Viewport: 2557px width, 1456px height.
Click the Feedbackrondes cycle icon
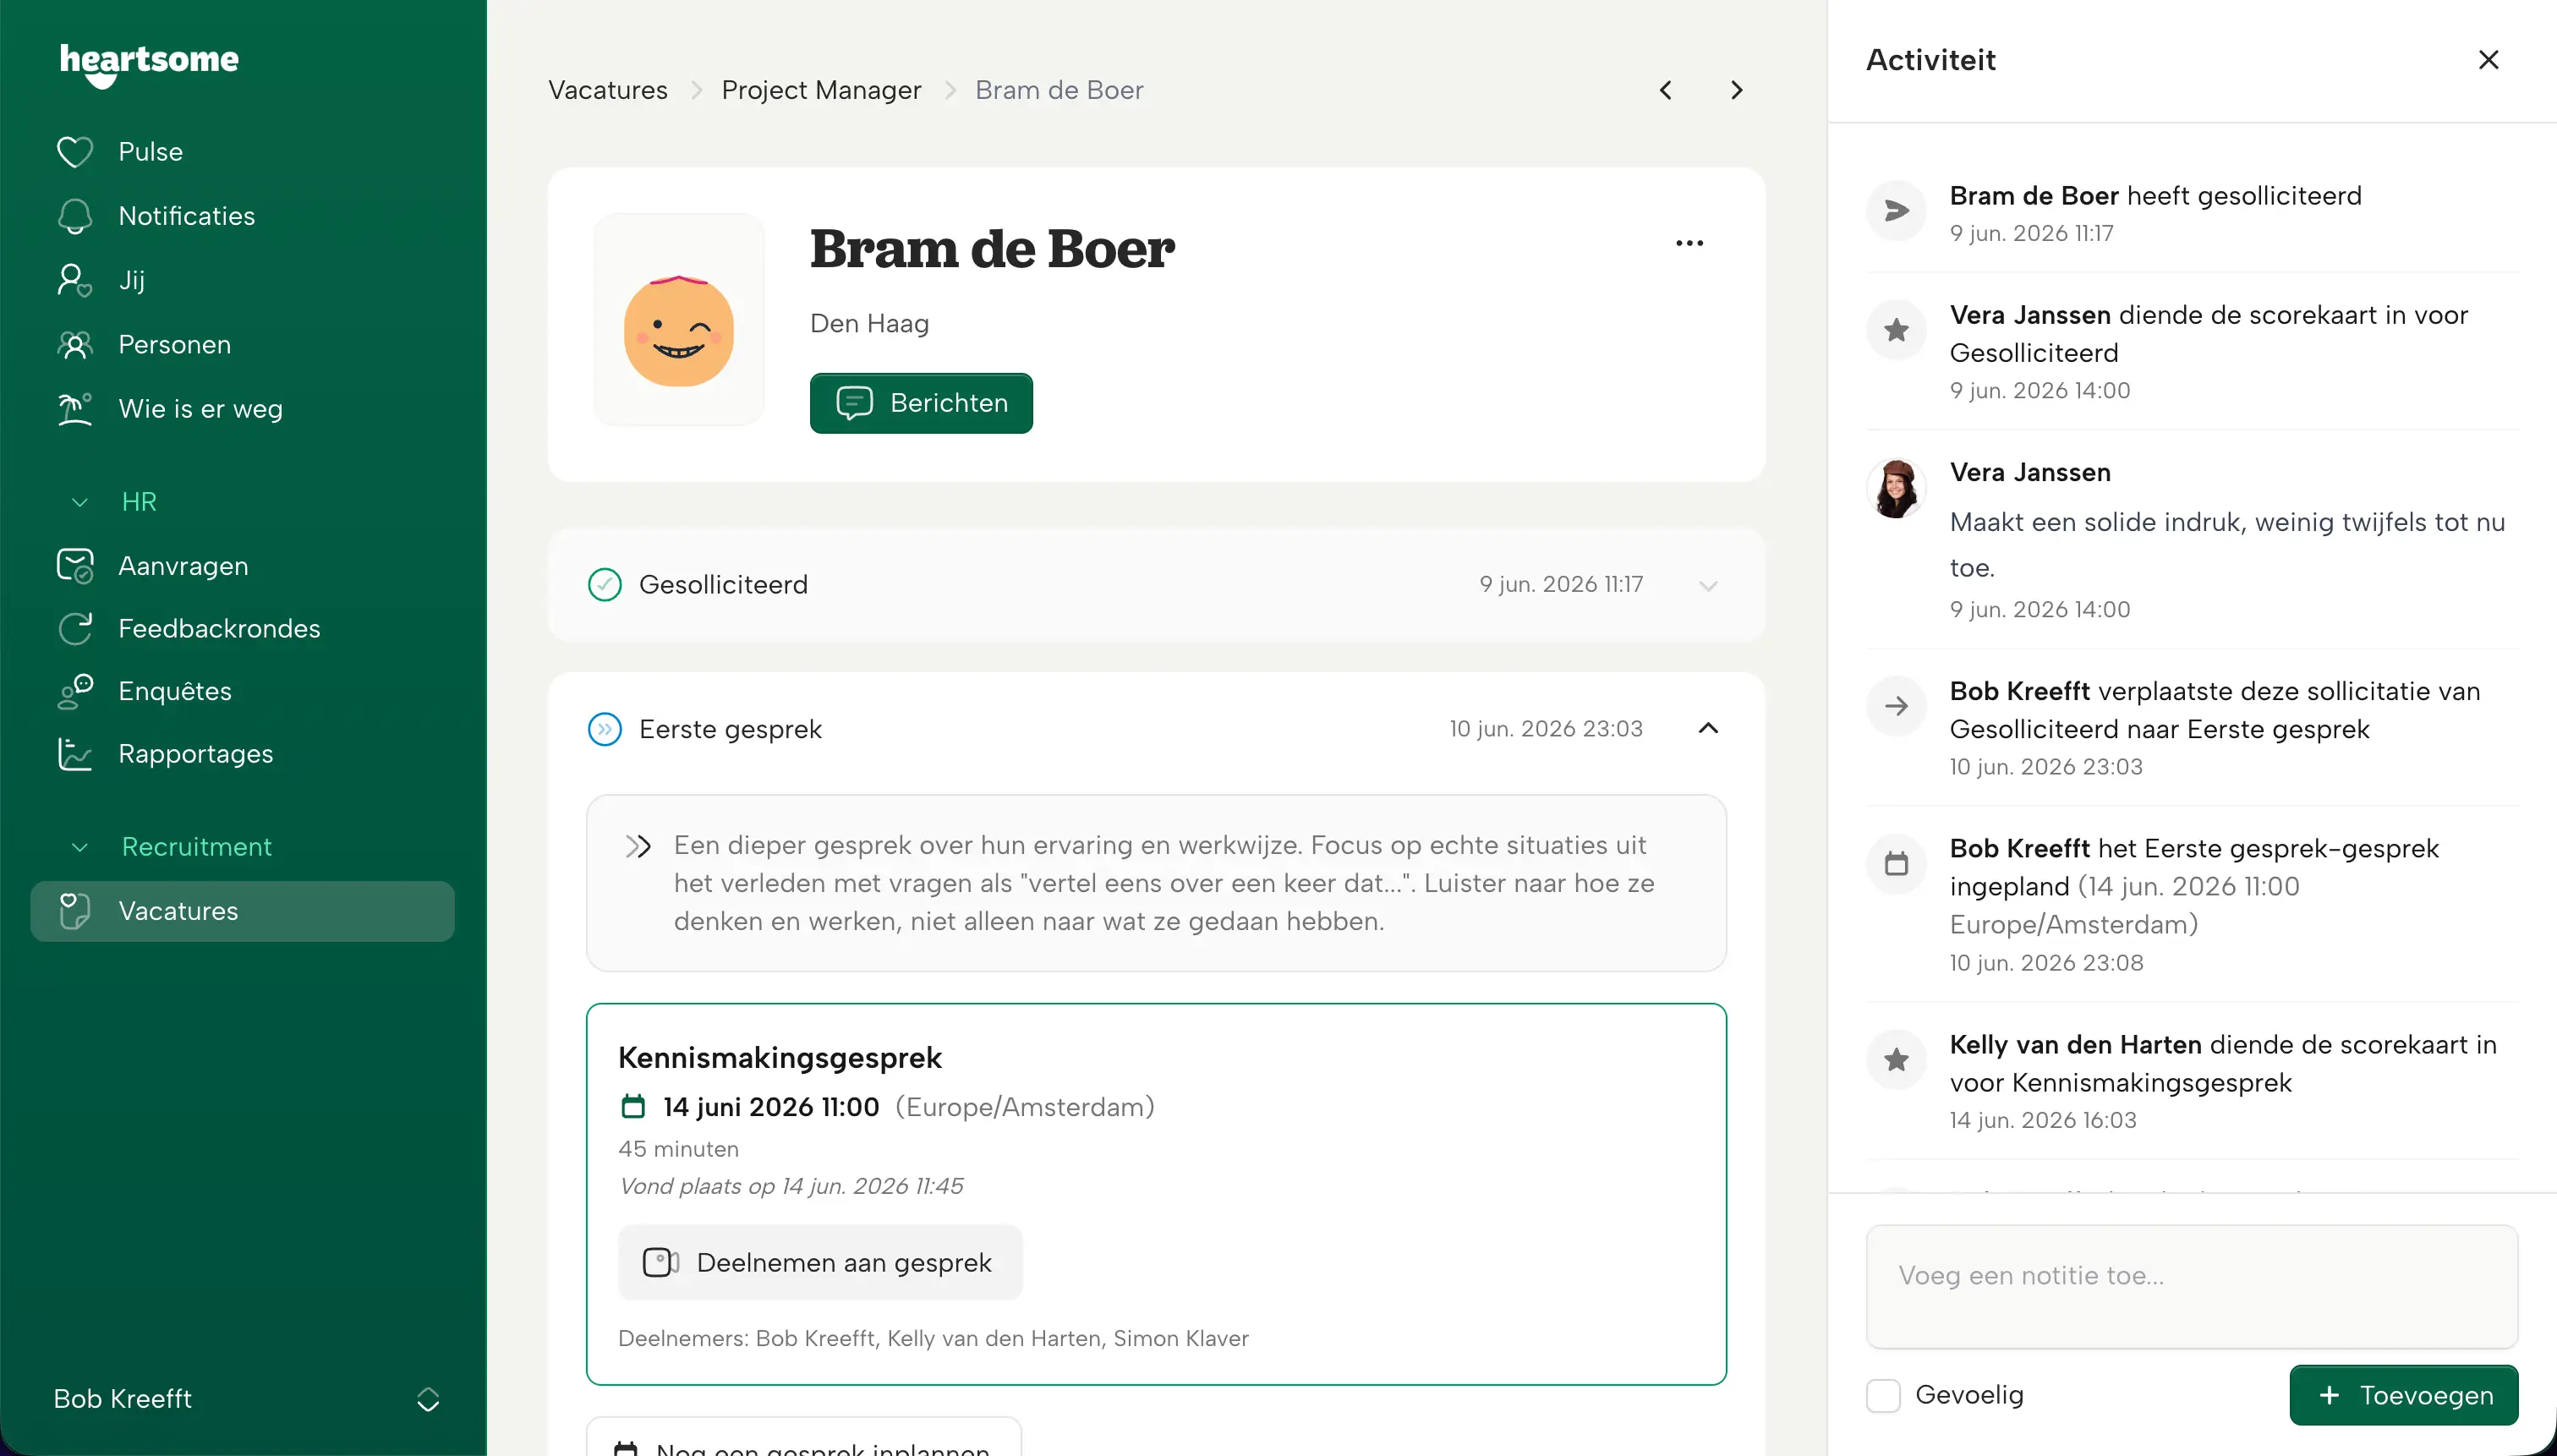(x=75, y=629)
